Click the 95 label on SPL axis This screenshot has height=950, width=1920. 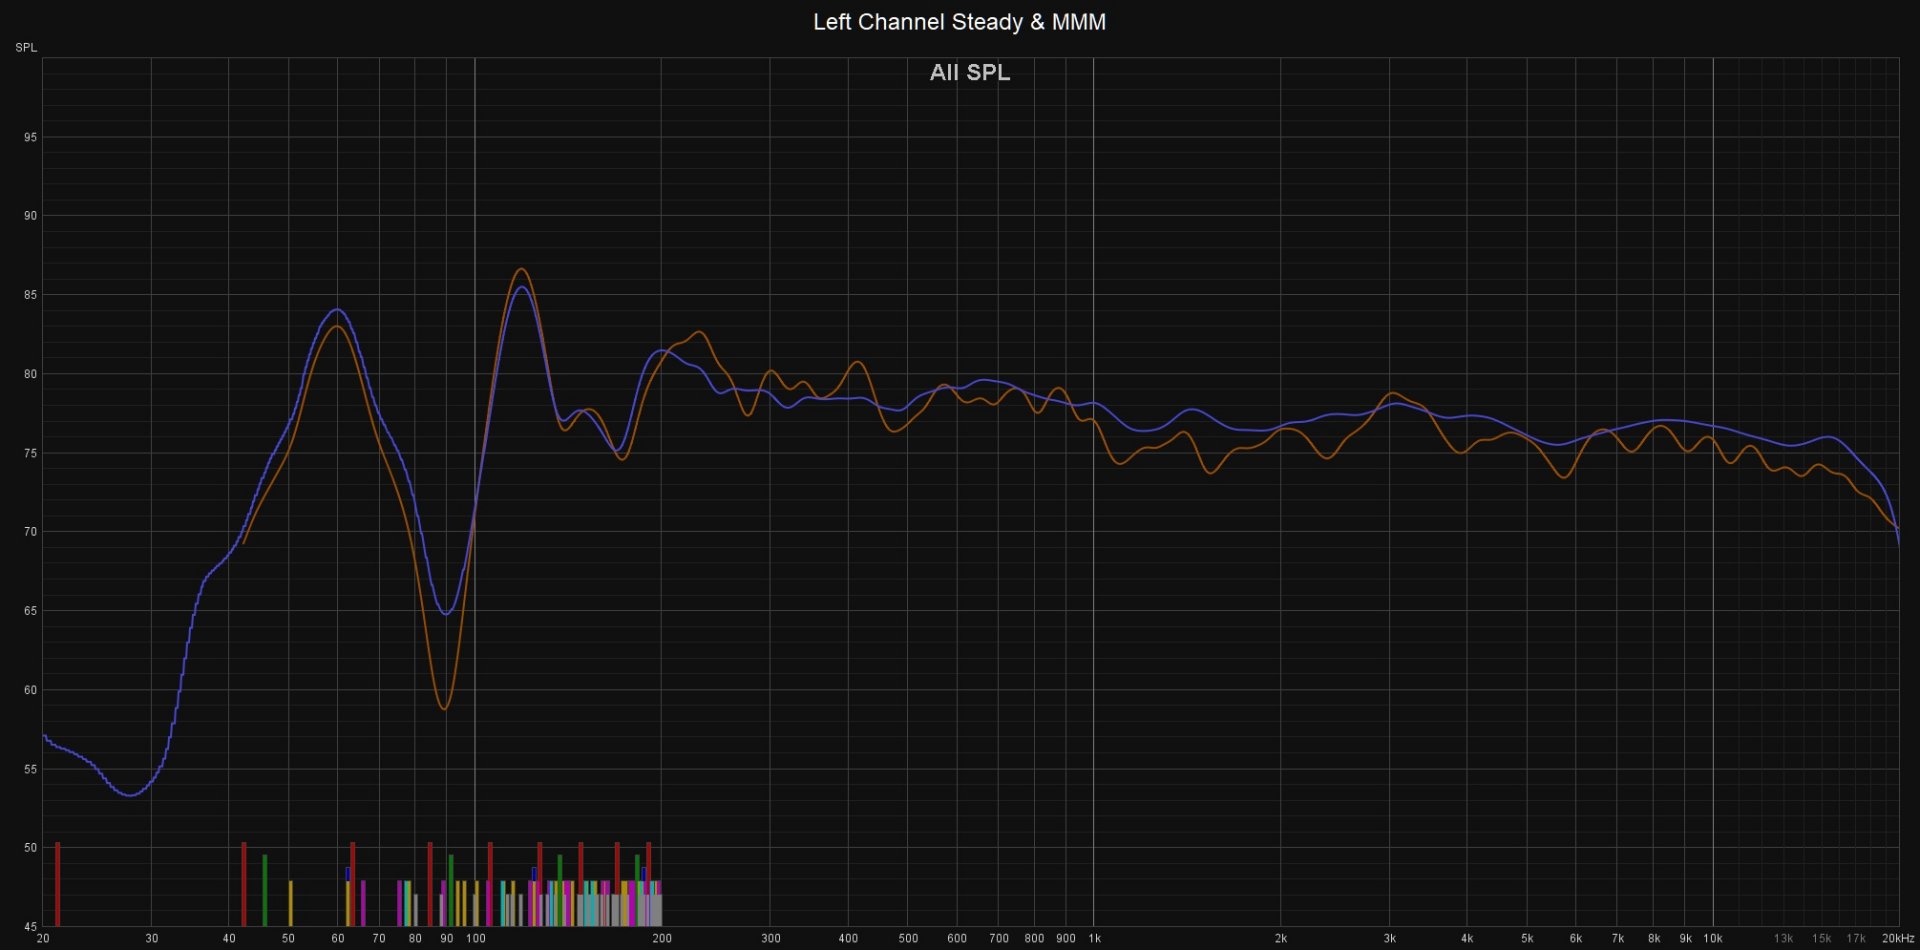coord(30,137)
